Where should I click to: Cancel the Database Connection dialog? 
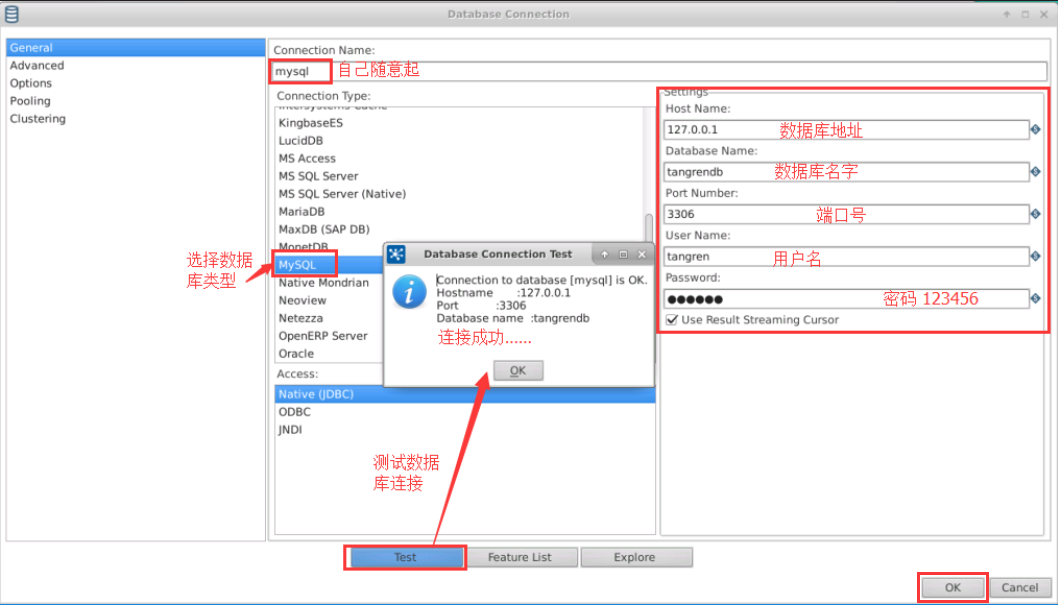pos(1020,587)
